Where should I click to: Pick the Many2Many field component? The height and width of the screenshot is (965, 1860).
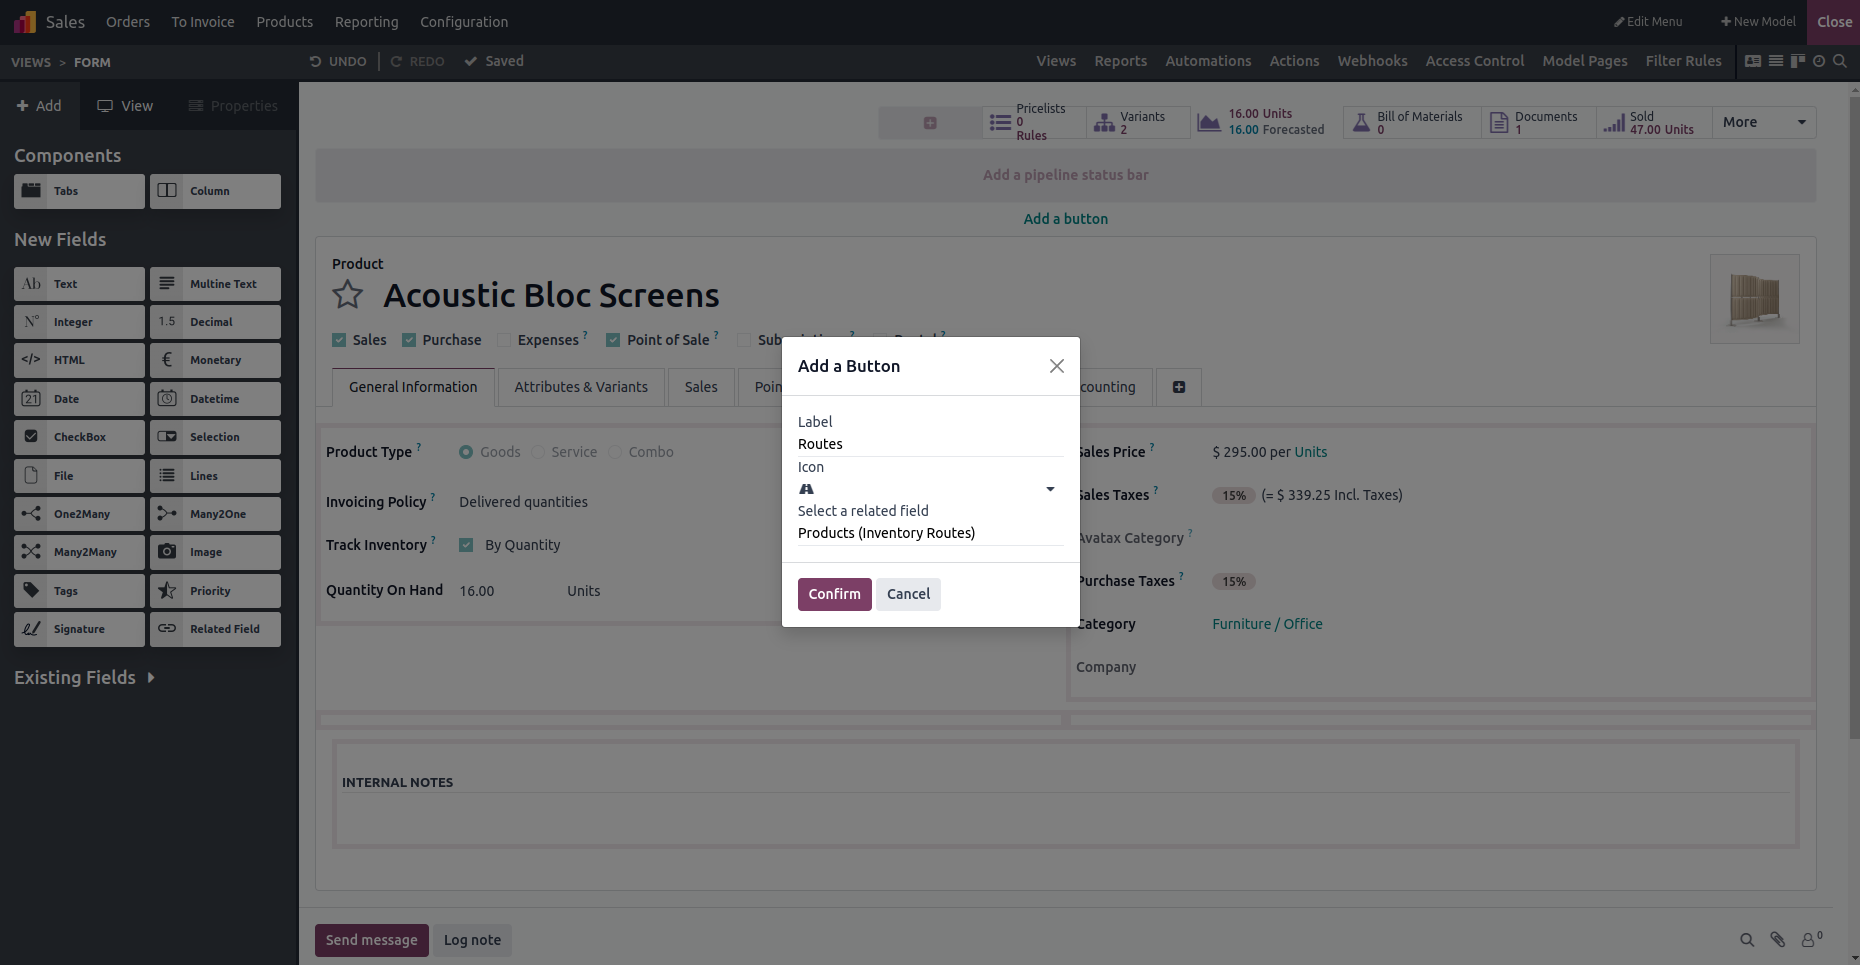pyautogui.click(x=79, y=552)
